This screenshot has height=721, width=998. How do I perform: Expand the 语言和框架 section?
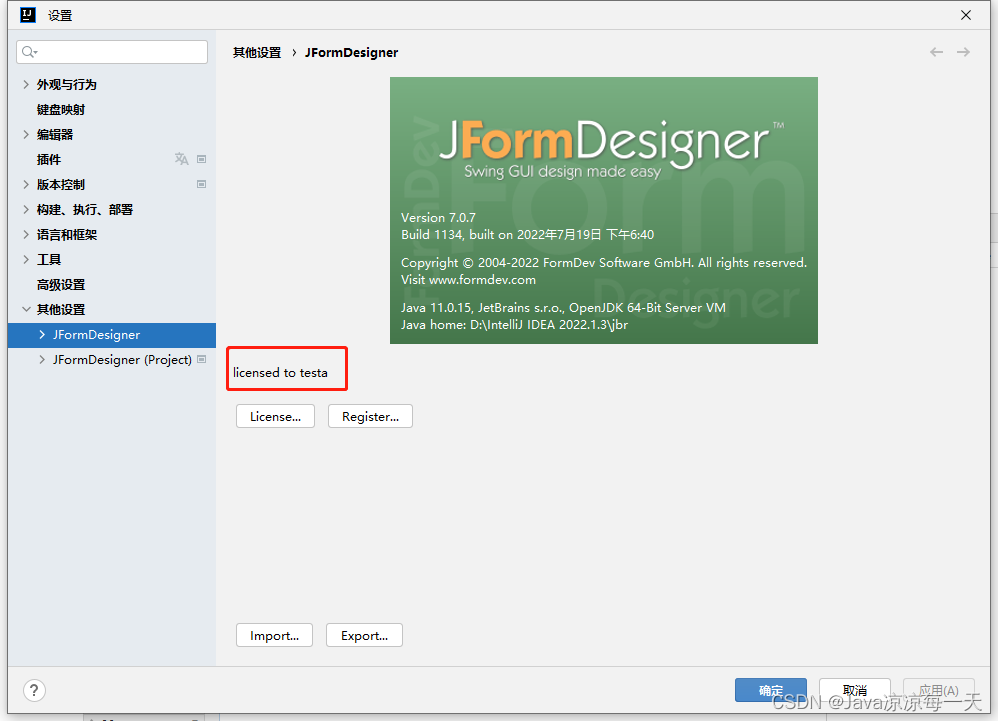26,234
